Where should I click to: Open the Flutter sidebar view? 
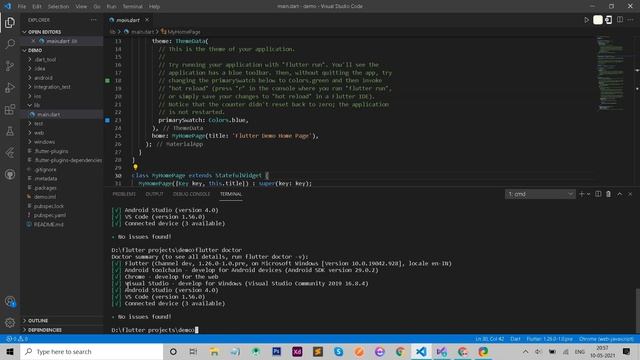click(10, 153)
